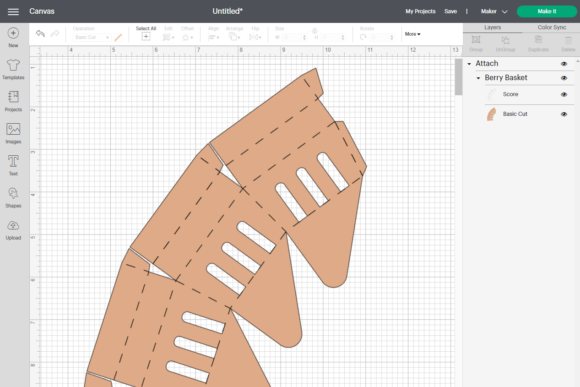The height and width of the screenshot is (387, 580).
Task: Hide the Basic Cut layer
Action: click(x=564, y=114)
